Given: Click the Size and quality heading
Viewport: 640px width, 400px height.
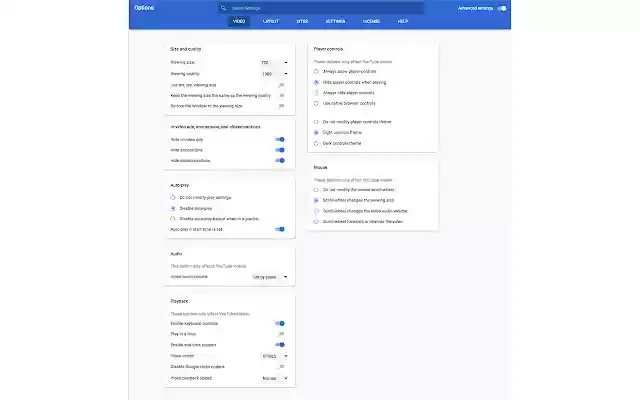Looking at the screenshot, I should coord(186,49).
